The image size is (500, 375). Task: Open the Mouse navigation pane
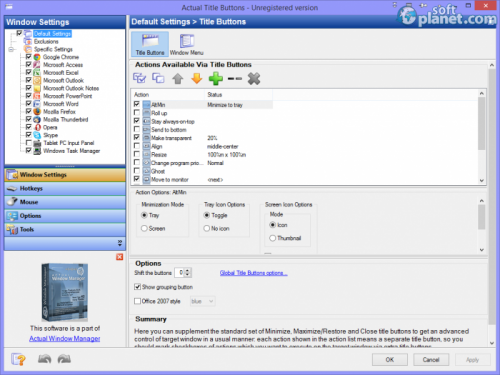point(65,202)
